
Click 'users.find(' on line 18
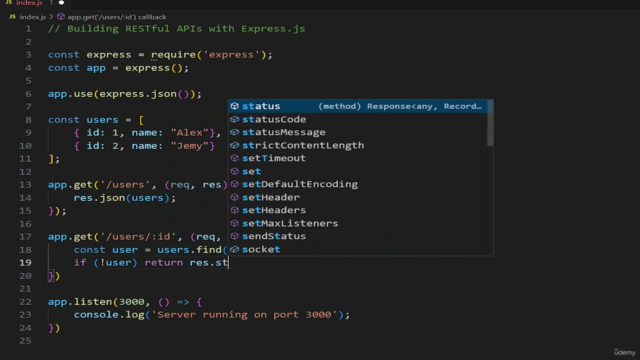tap(192, 250)
